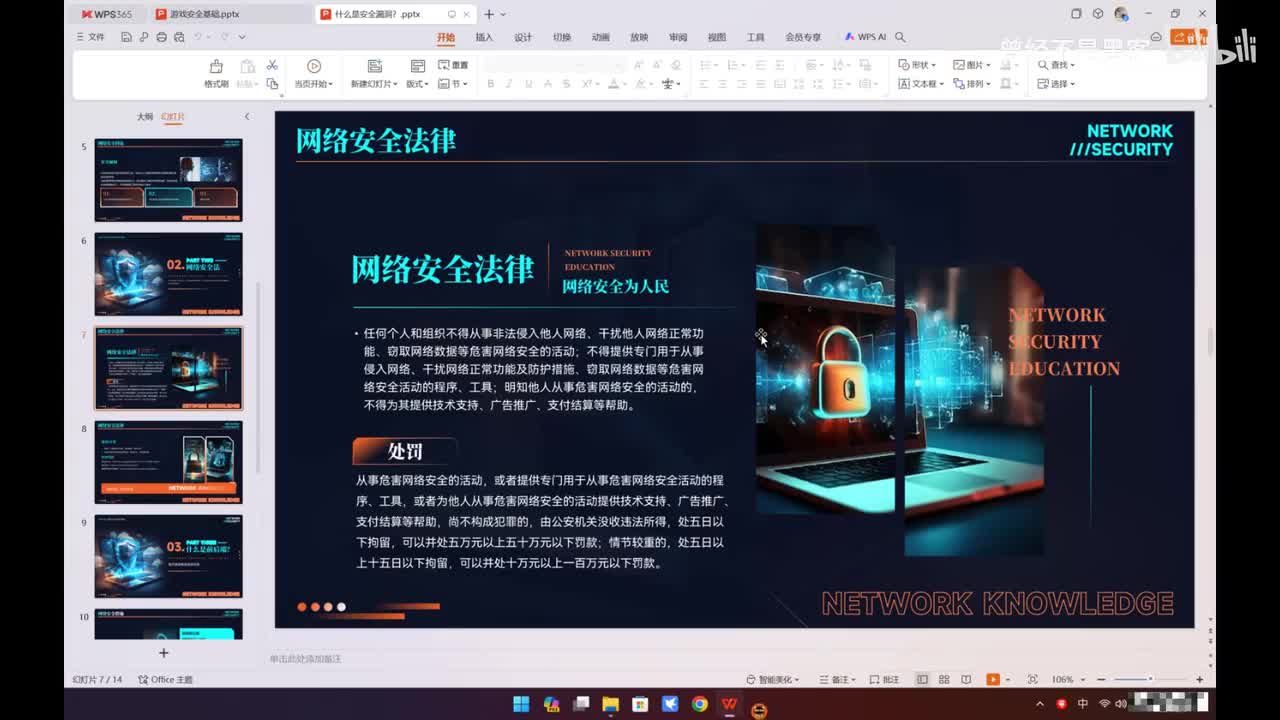This screenshot has height=720, width=1280.
Task: Add new slide with plus below thumbnails
Action: tap(163, 653)
